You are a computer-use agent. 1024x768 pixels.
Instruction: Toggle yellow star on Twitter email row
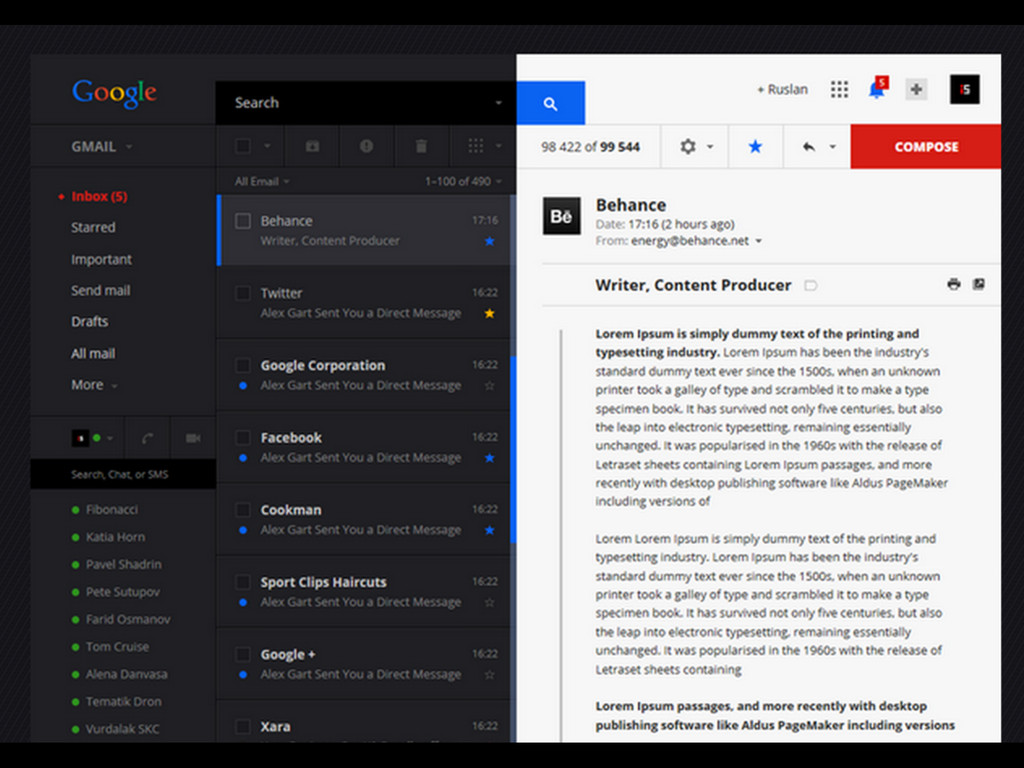pyautogui.click(x=489, y=313)
